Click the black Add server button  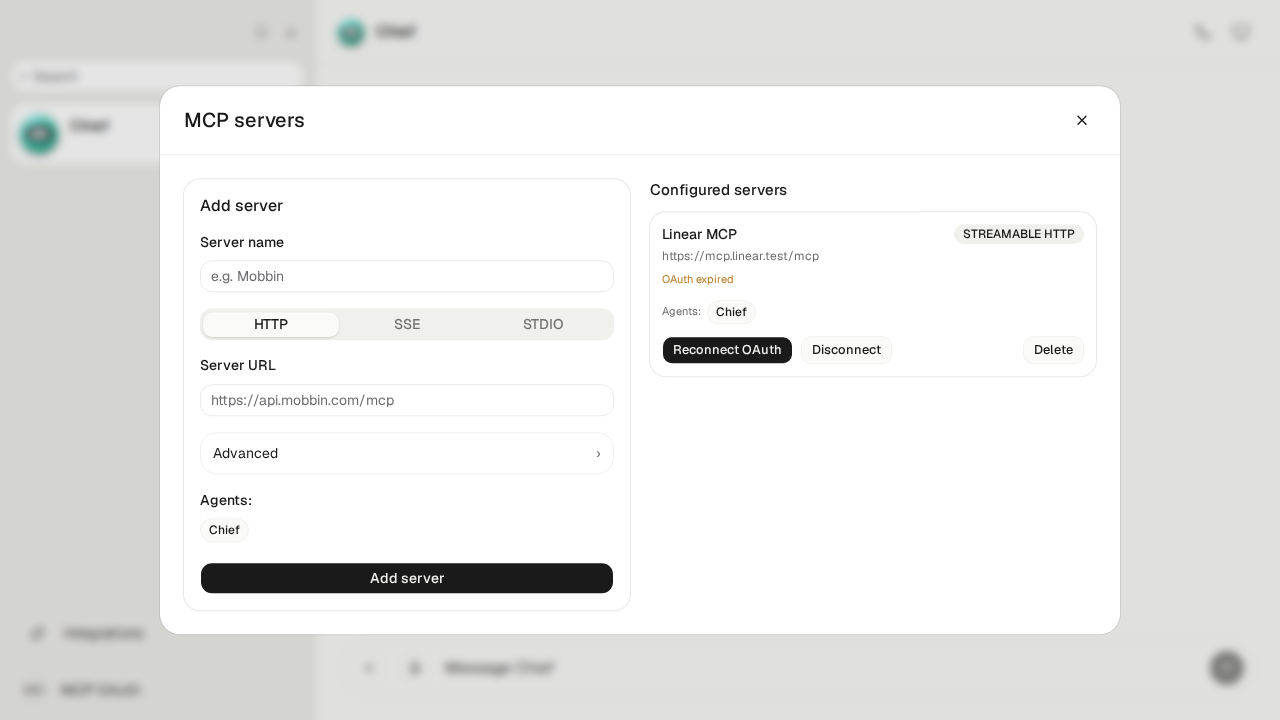407,578
